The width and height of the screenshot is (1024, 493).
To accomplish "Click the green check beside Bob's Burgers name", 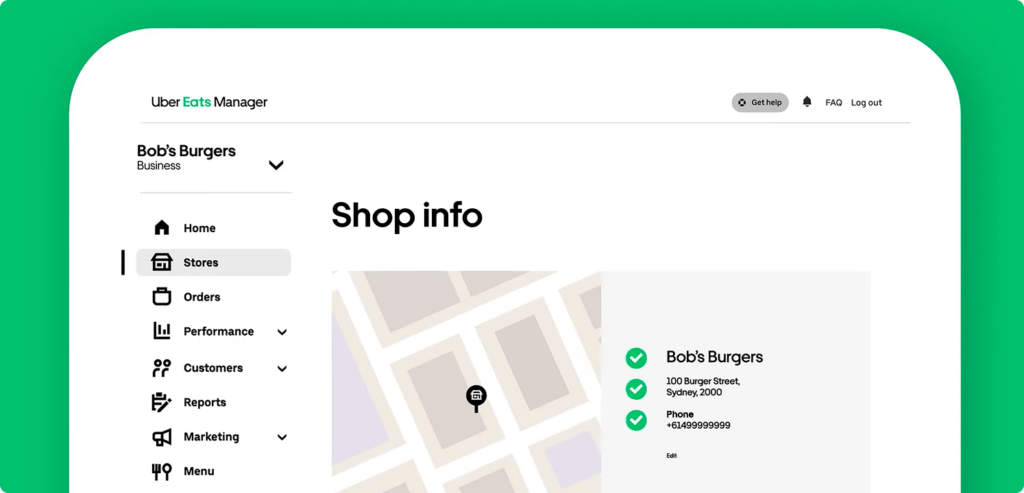I will click(636, 358).
